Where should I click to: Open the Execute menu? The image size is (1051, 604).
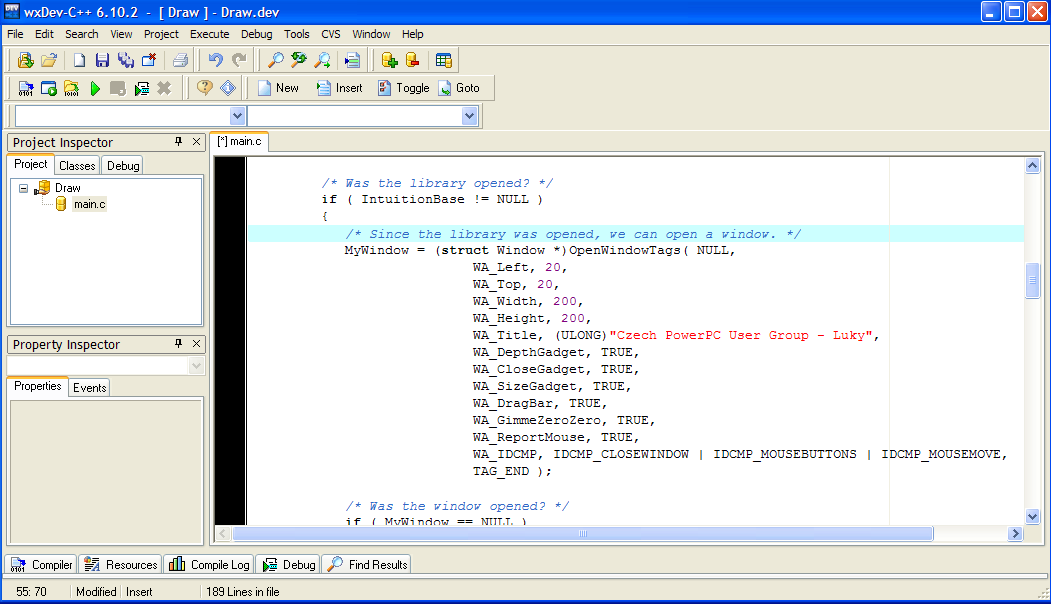tap(209, 34)
